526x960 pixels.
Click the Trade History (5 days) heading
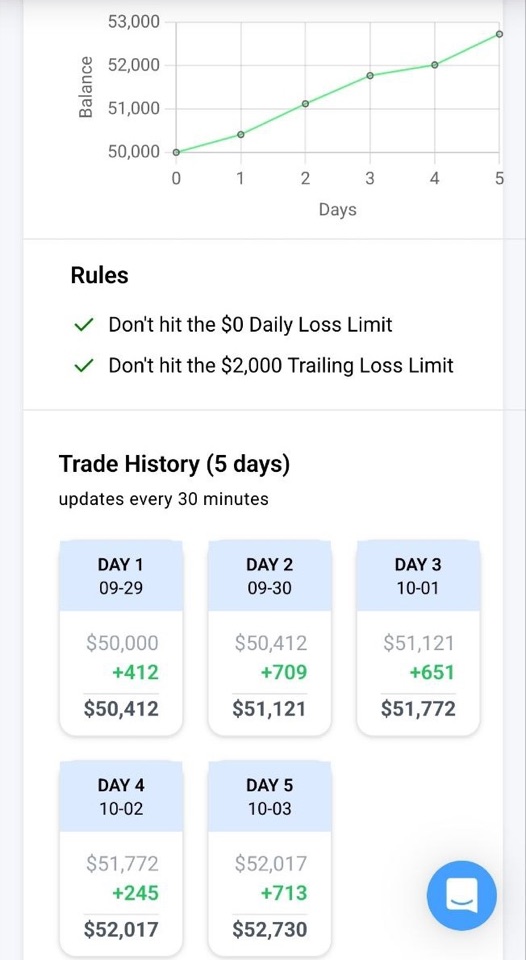(x=174, y=465)
